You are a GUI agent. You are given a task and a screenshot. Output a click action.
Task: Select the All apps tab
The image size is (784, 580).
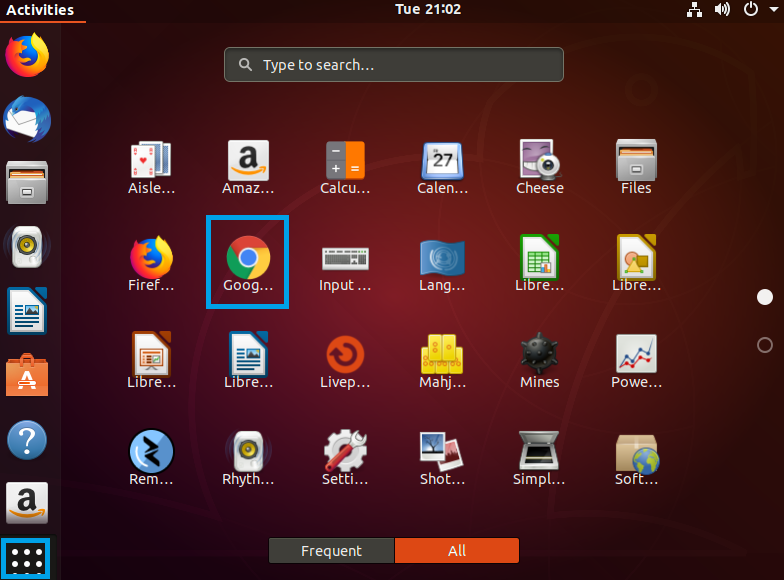tap(457, 550)
